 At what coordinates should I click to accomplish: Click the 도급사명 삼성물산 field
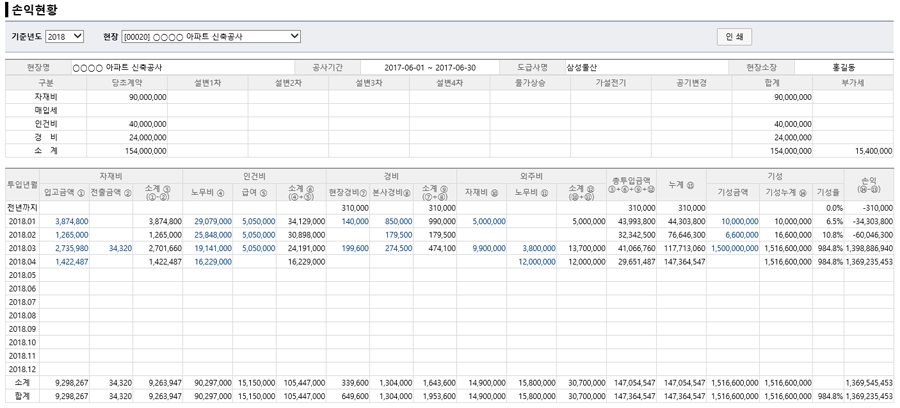tap(640, 68)
